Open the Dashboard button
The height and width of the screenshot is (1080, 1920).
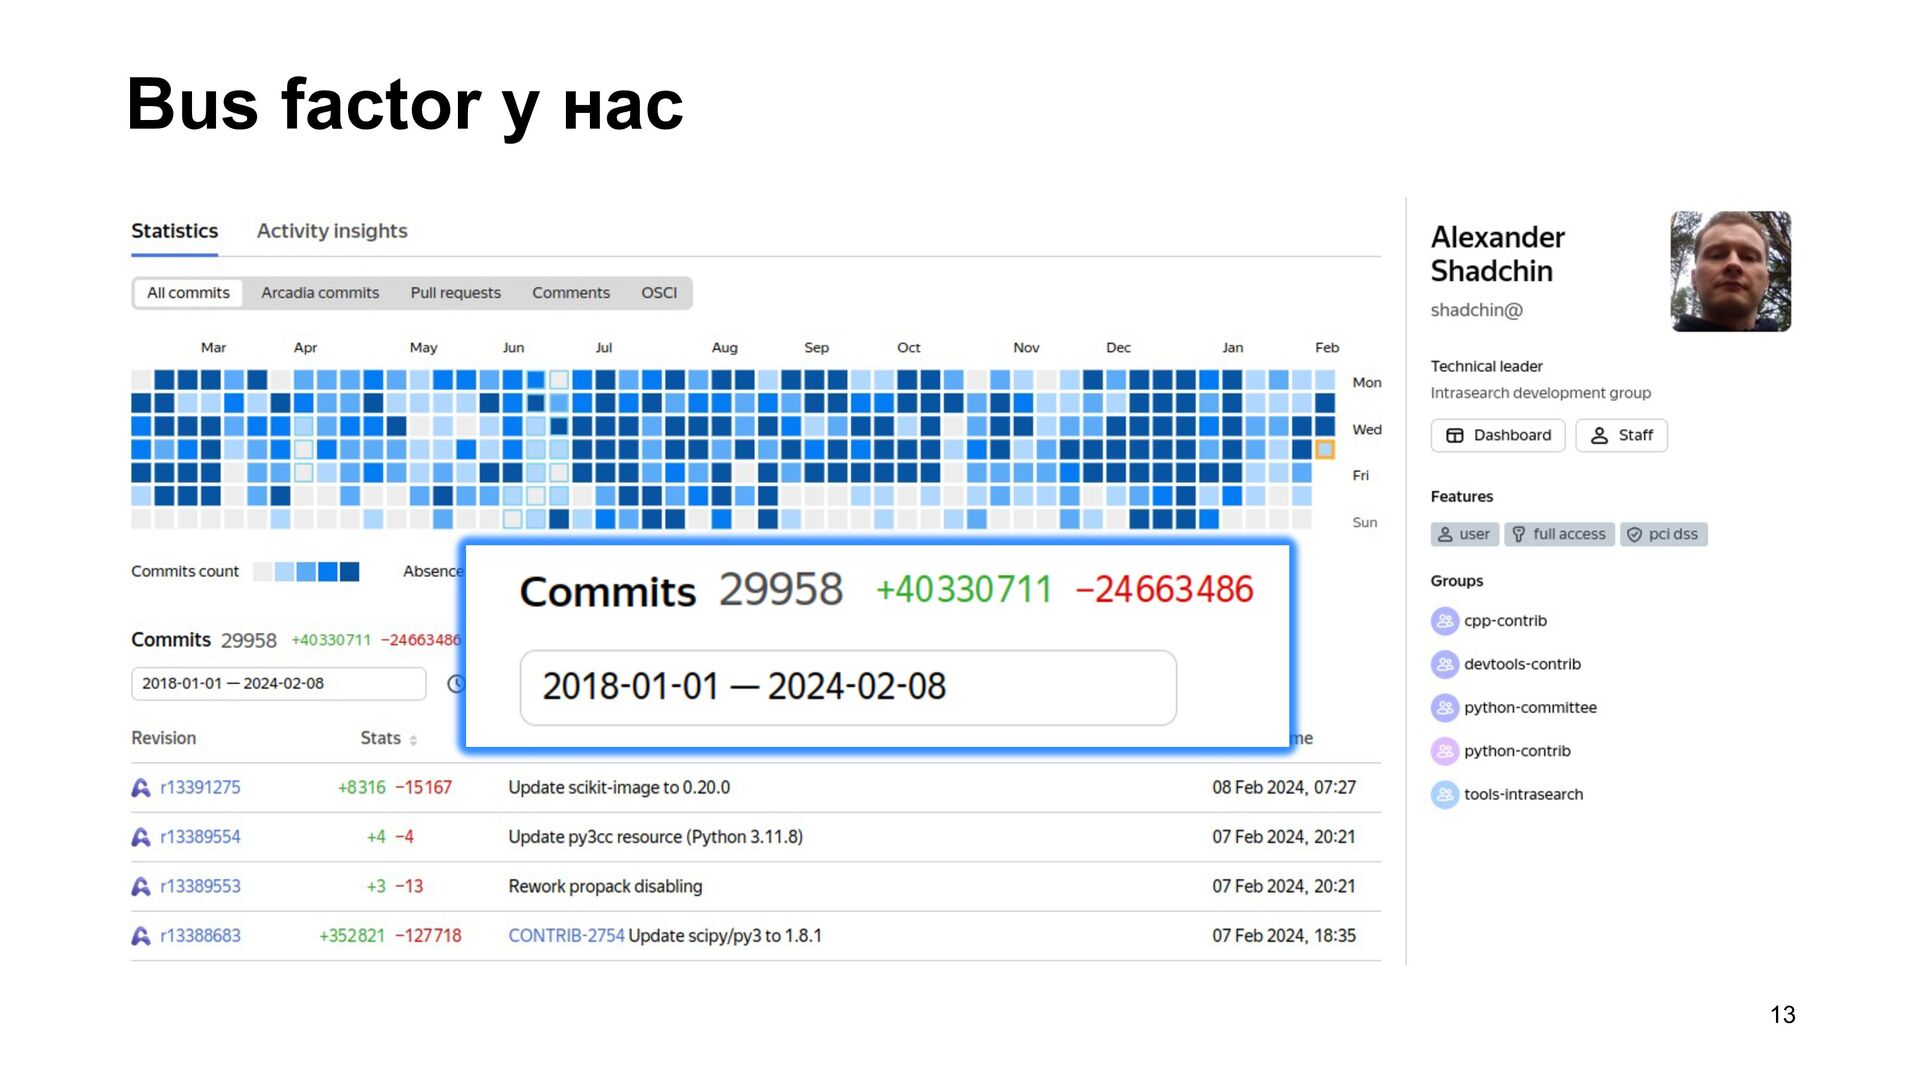click(x=1497, y=436)
